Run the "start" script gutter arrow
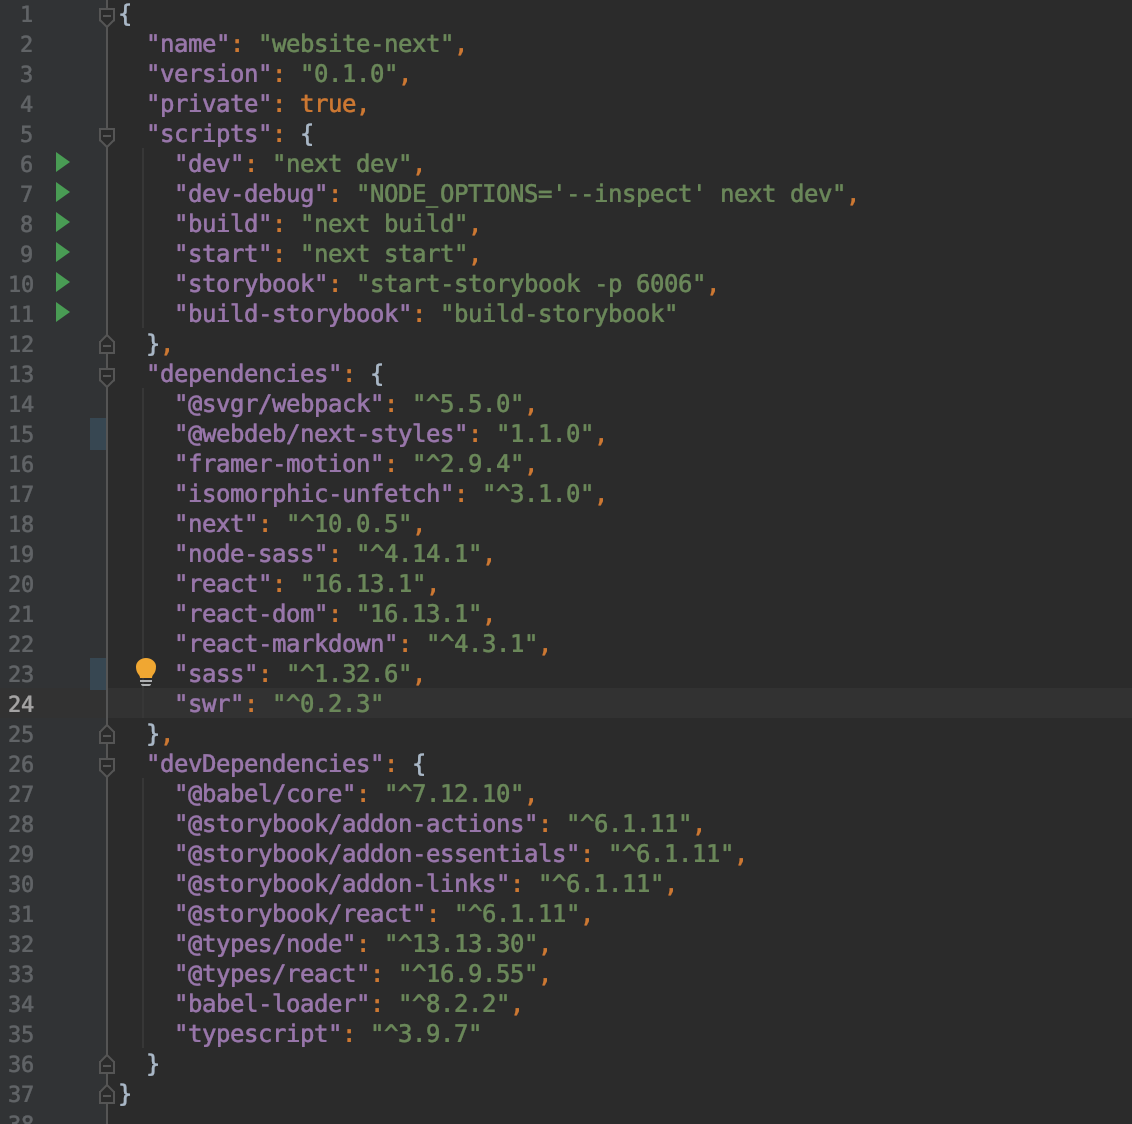The height and width of the screenshot is (1124, 1132). [63, 253]
